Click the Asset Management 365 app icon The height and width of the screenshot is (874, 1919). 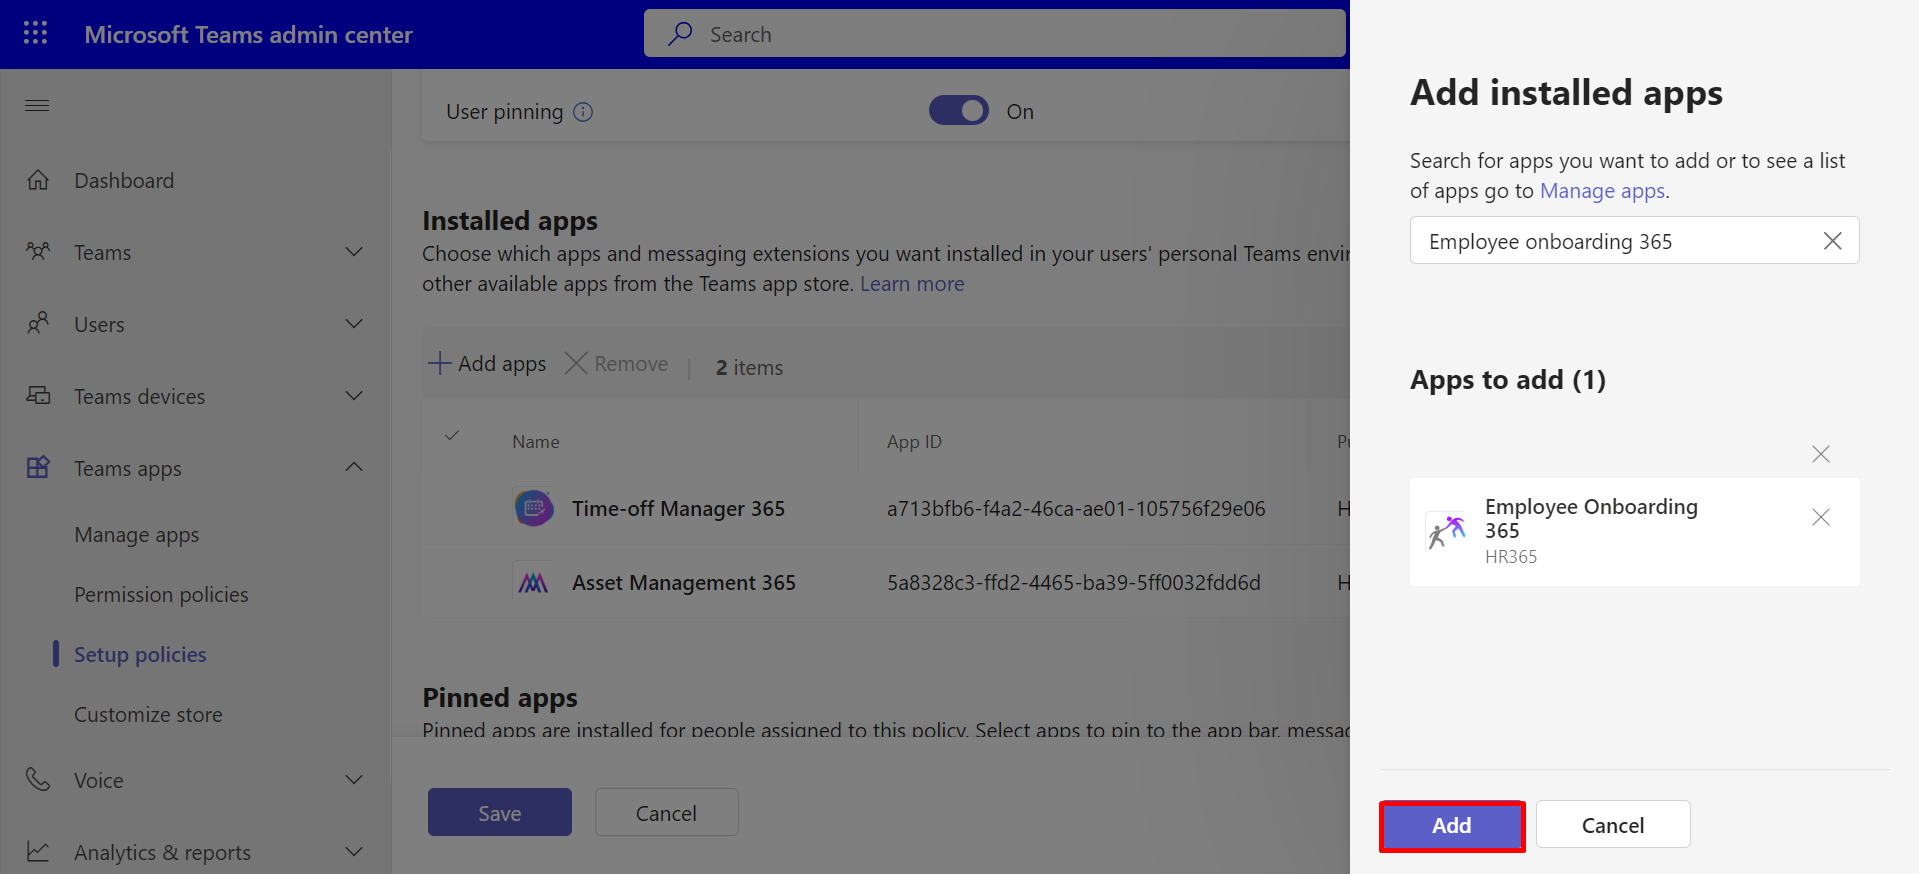[x=534, y=582]
